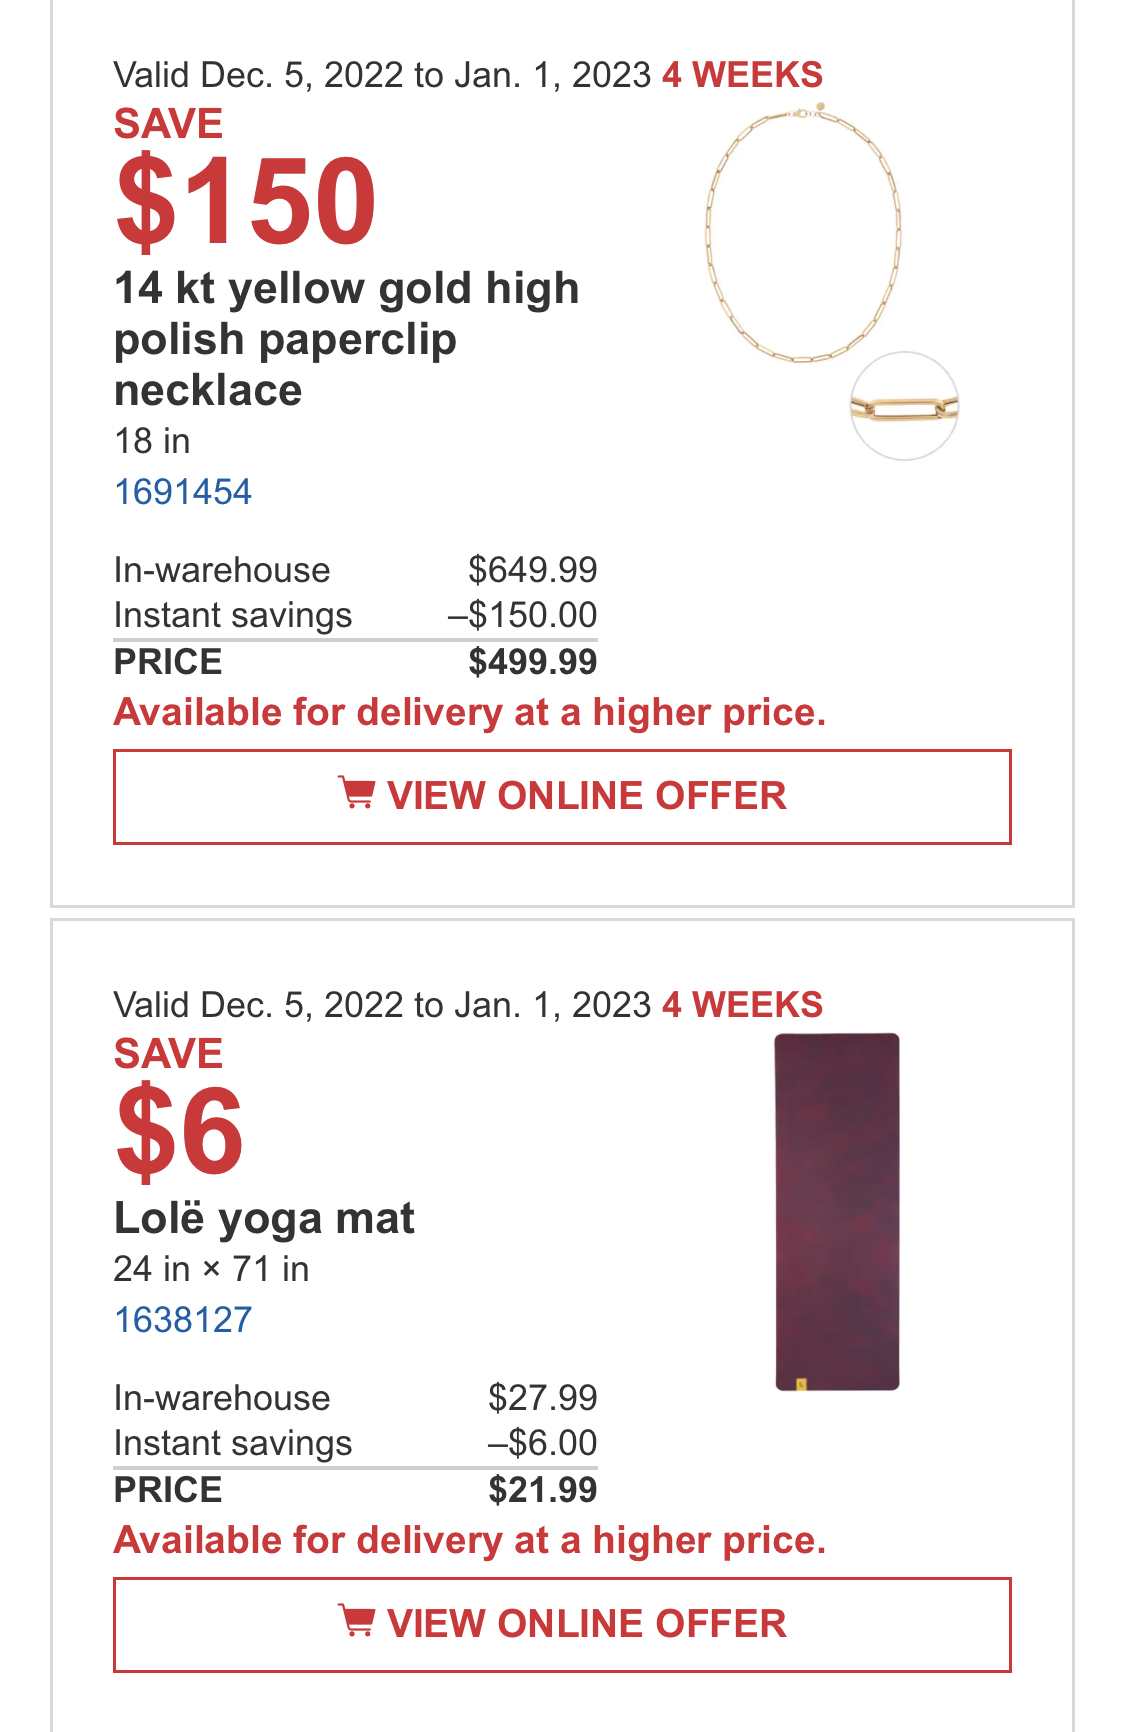Click the cart icon in necklace offer button
The image size is (1125, 1732).
[356, 793]
